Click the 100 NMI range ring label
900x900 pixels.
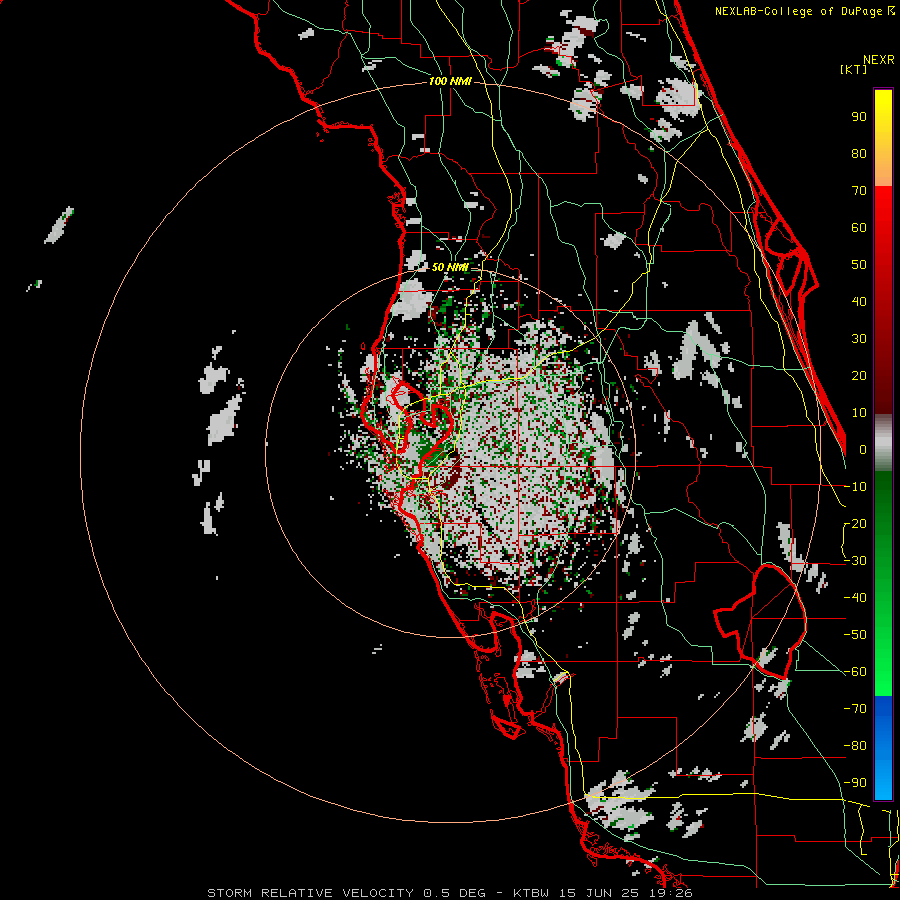450,81
